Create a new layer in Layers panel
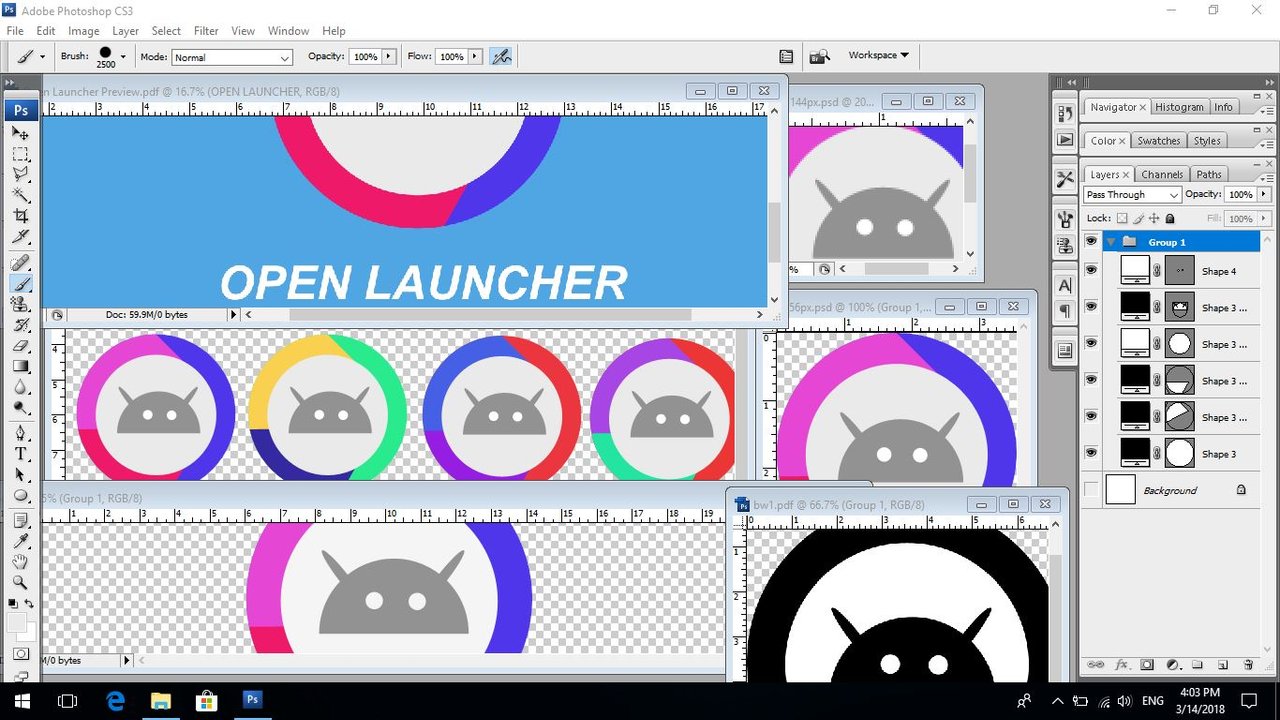 coord(1222,665)
